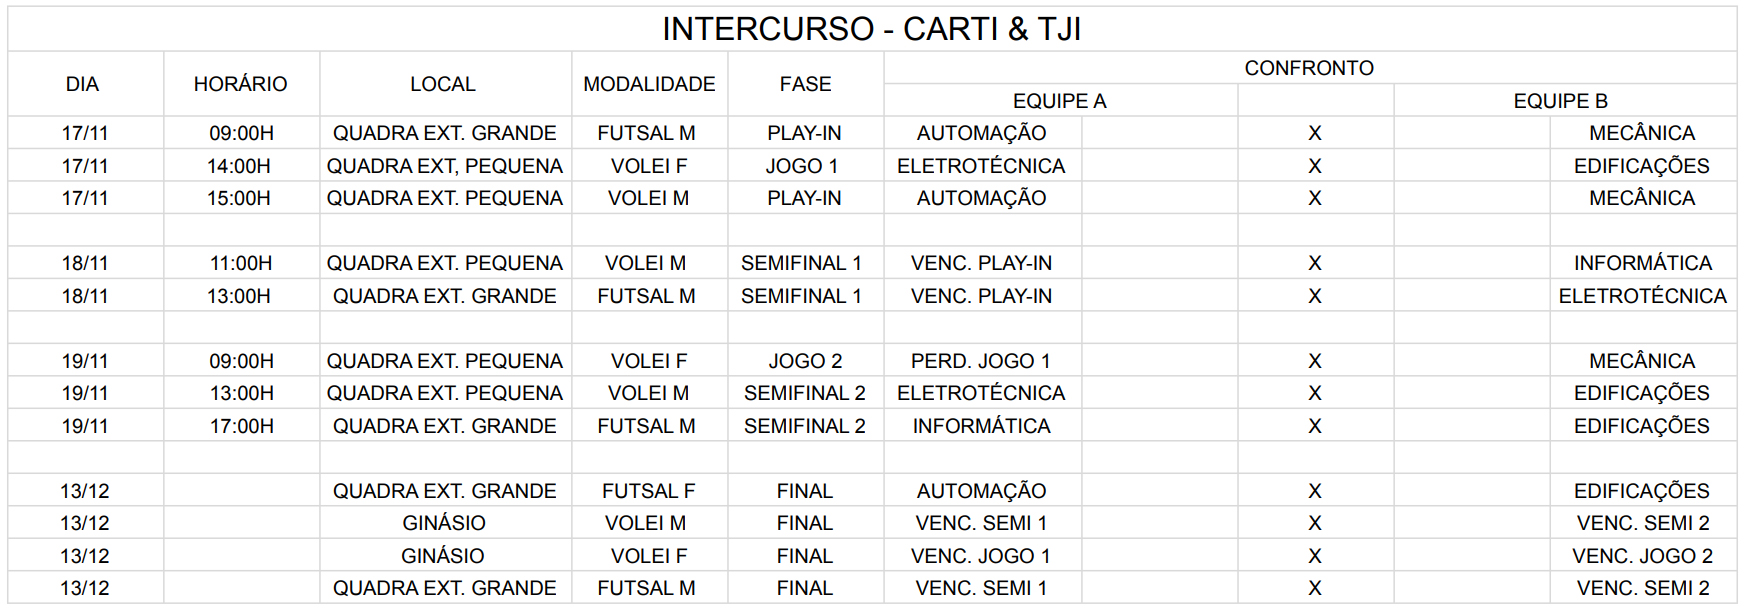Click the 15:00H time cell
The width and height of the screenshot is (1746, 613).
[239, 198]
